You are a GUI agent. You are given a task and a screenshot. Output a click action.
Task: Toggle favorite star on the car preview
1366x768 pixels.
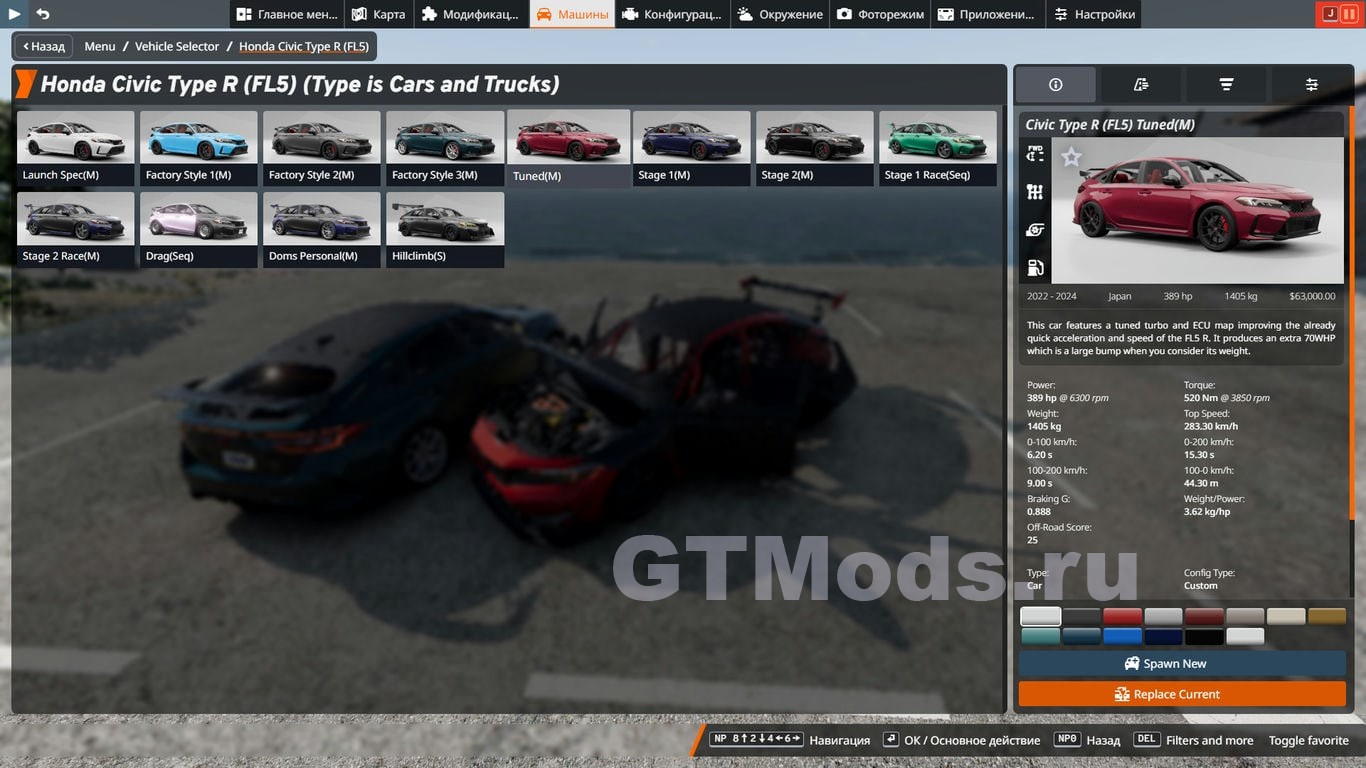click(1071, 157)
